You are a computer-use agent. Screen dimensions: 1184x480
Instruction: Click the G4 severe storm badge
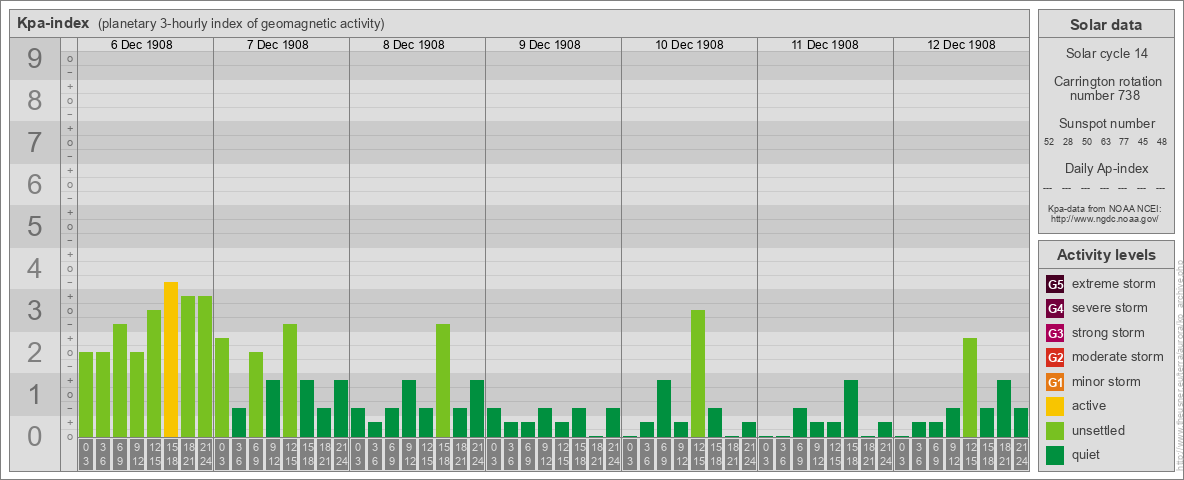tap(1055, 309)
